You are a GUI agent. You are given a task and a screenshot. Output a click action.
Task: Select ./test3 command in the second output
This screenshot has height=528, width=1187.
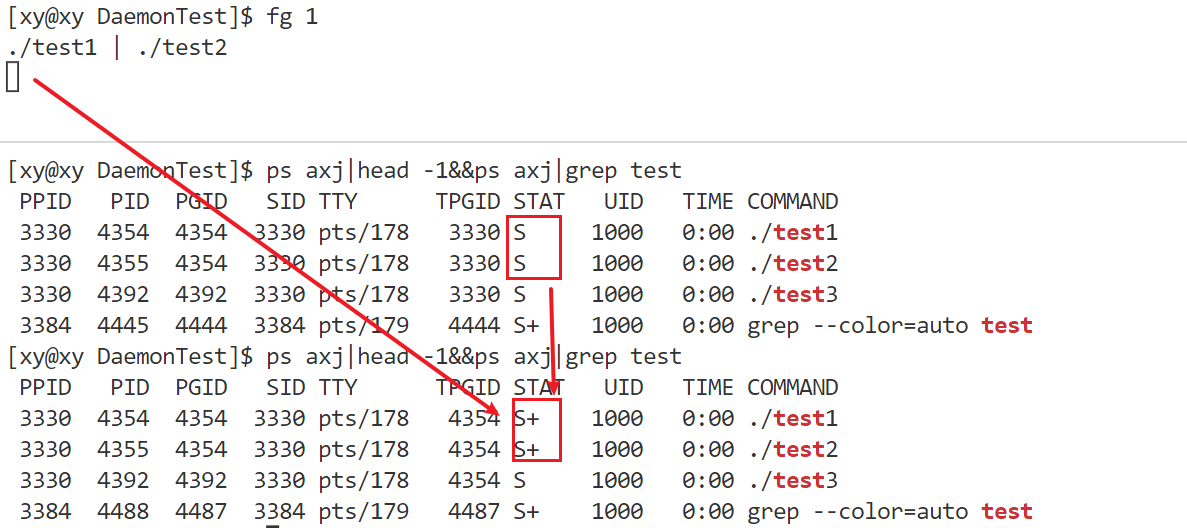793,481
